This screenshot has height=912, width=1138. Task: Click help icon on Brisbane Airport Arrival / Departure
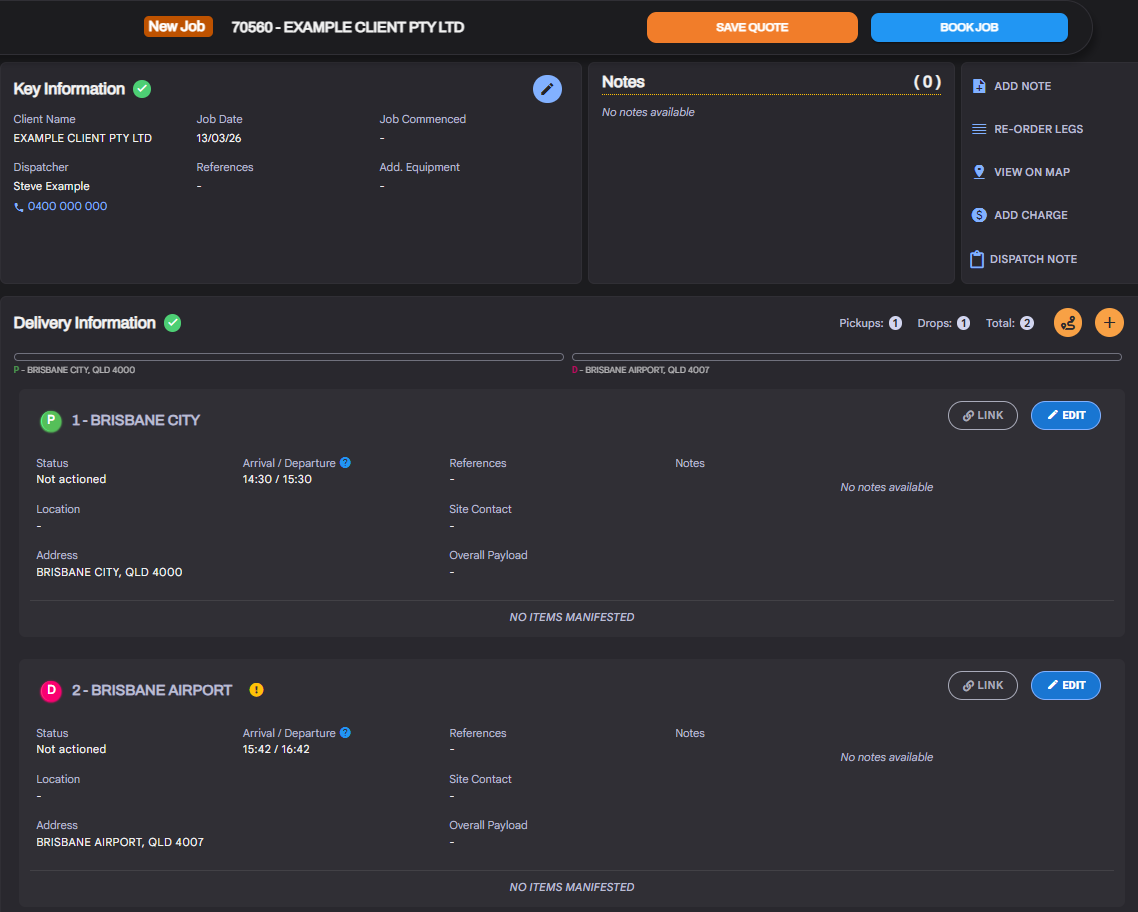(x=345, y=733)
